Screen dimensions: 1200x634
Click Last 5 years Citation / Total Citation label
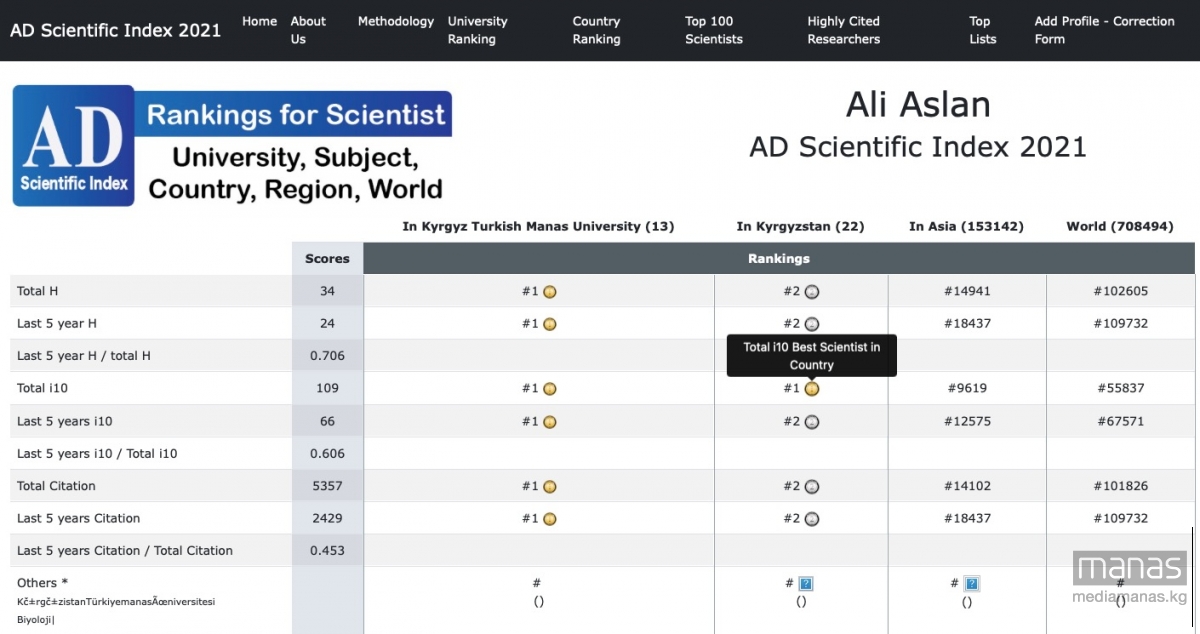coord(125,551)
